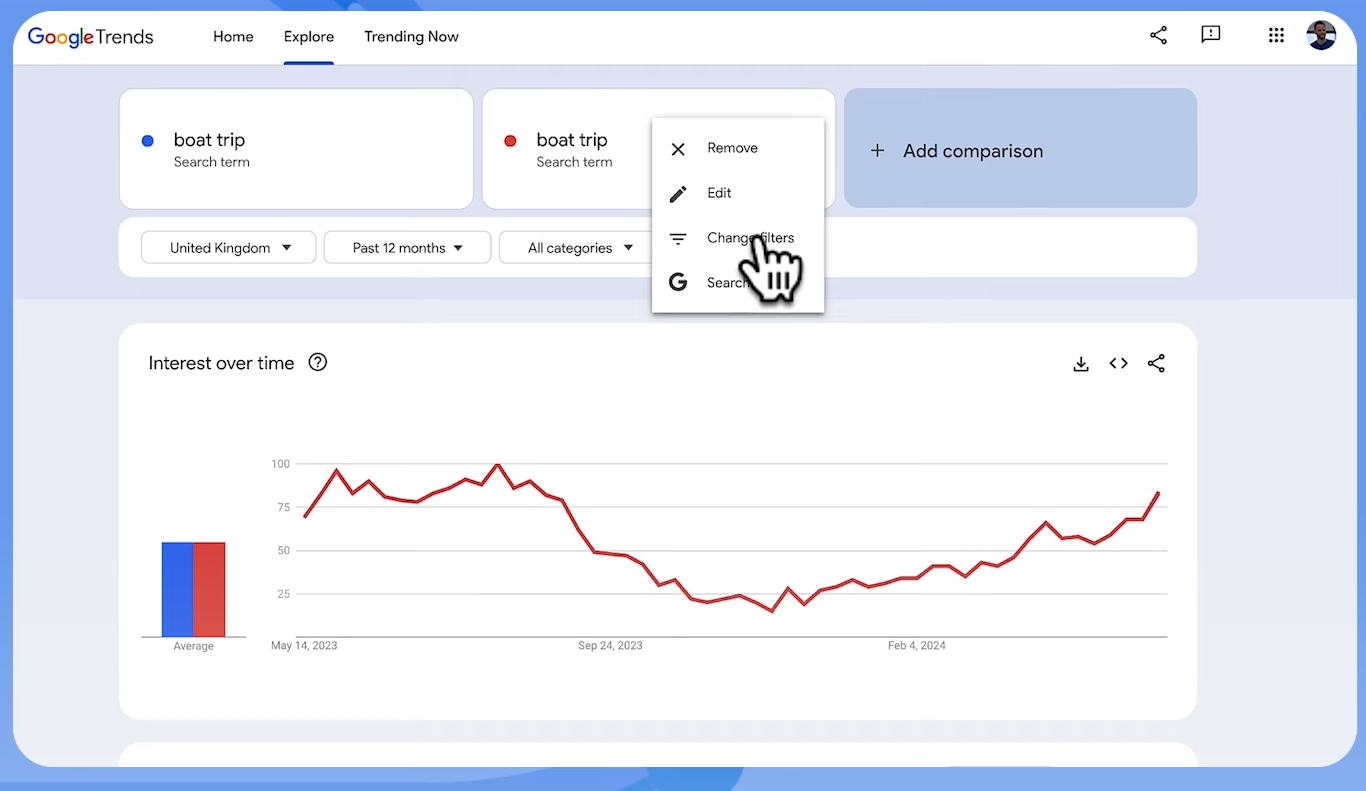The width and height of the screenshot is (1366, 791).
Task: Click the Add comparison button
Action: tap(1020, 148)
